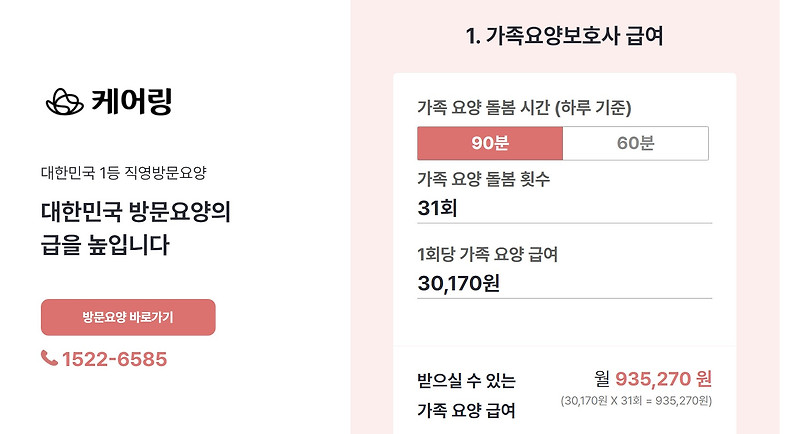Image resolution: width=800 pixels, height=434 pixels.
Task: Click the per-visit pay field showing 30,170원
Action: click(x=564, y=283)
